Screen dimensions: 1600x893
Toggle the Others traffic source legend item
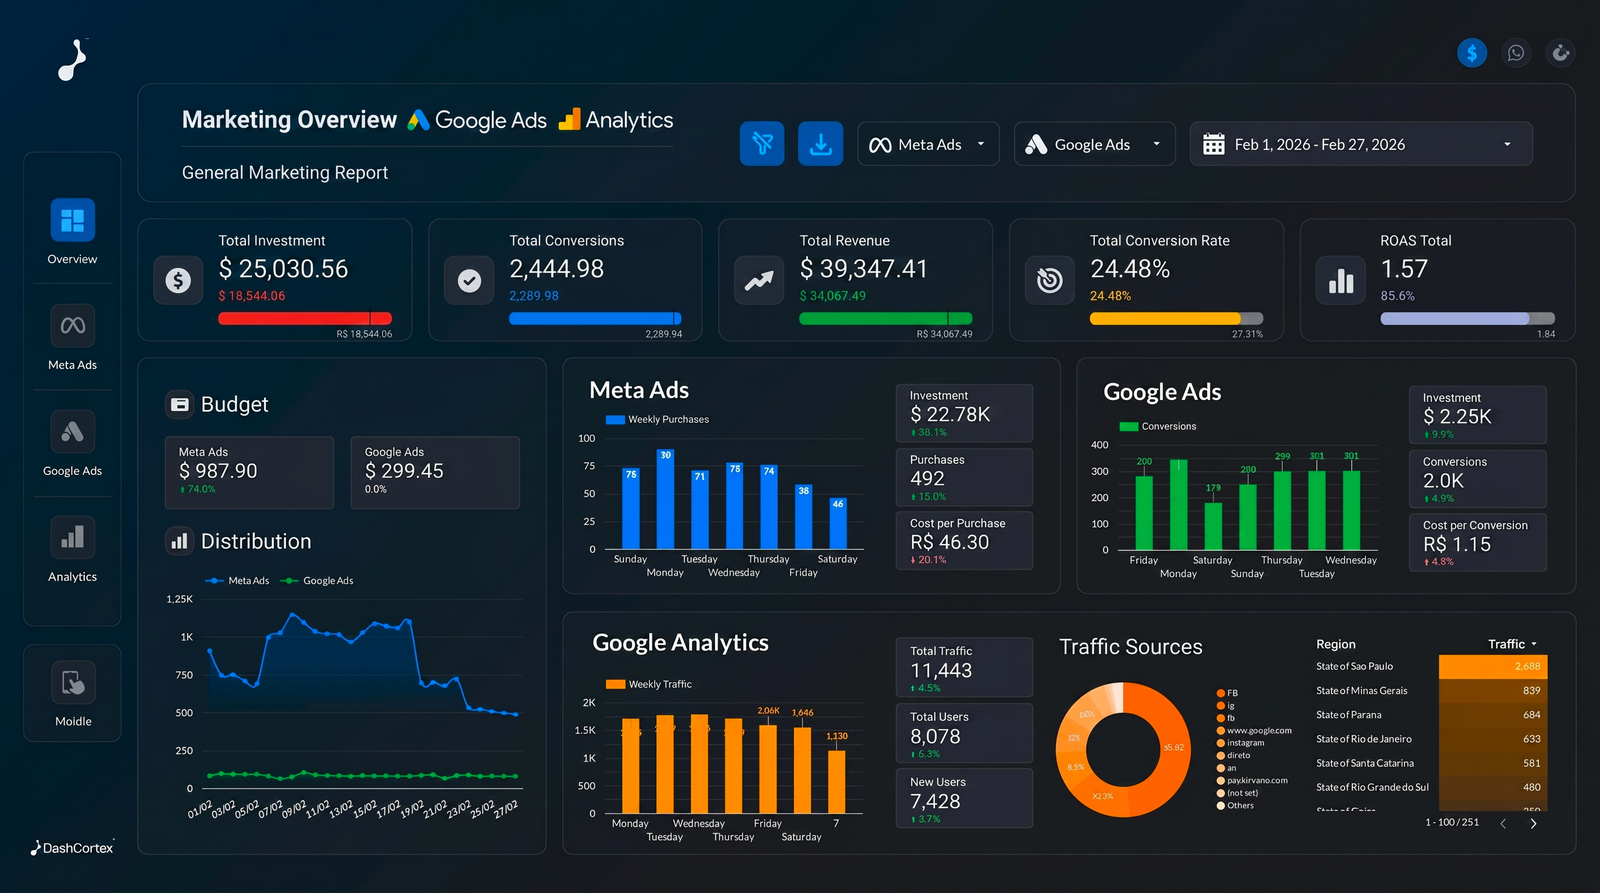1235,806
